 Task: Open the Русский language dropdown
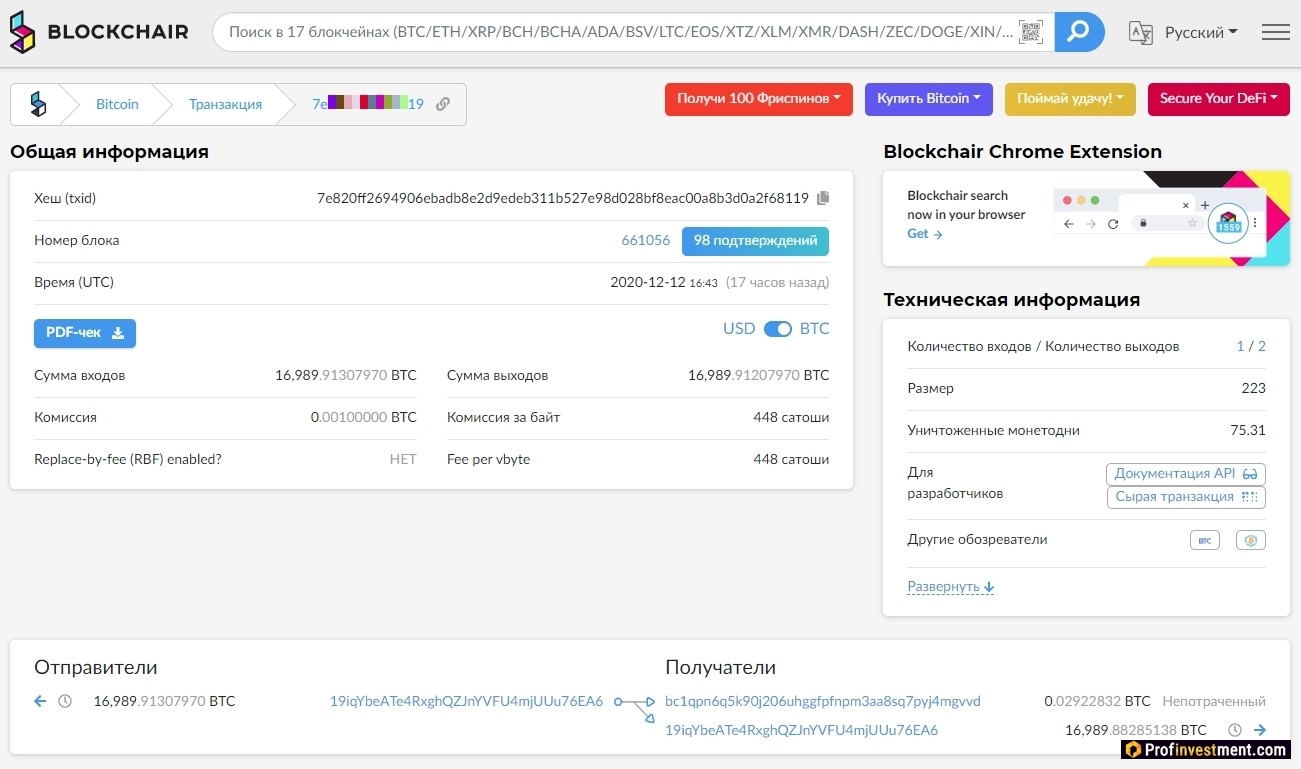pyautogui.click(x=1201, y=32)
